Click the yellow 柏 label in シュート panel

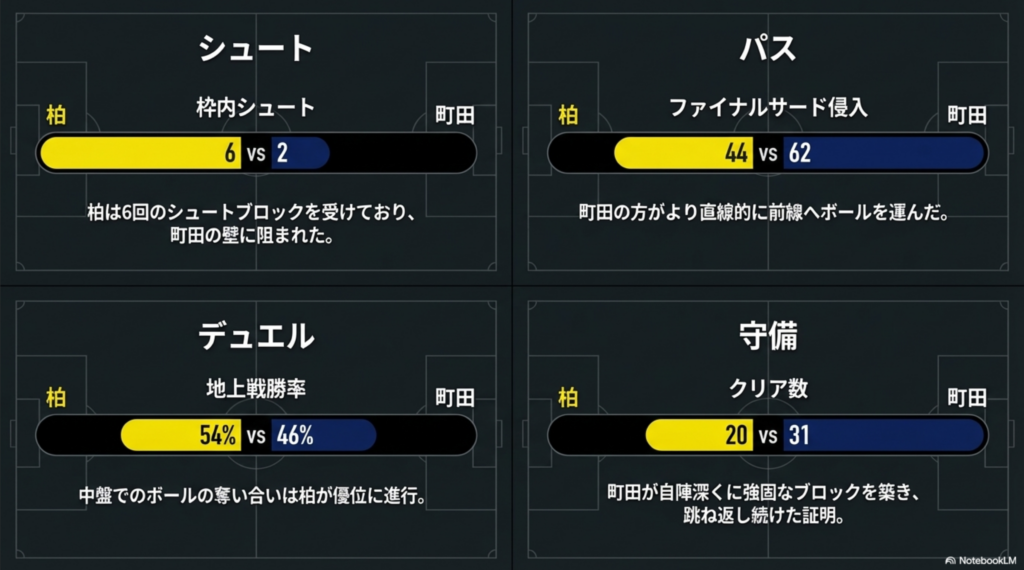(x=56, y=115)
